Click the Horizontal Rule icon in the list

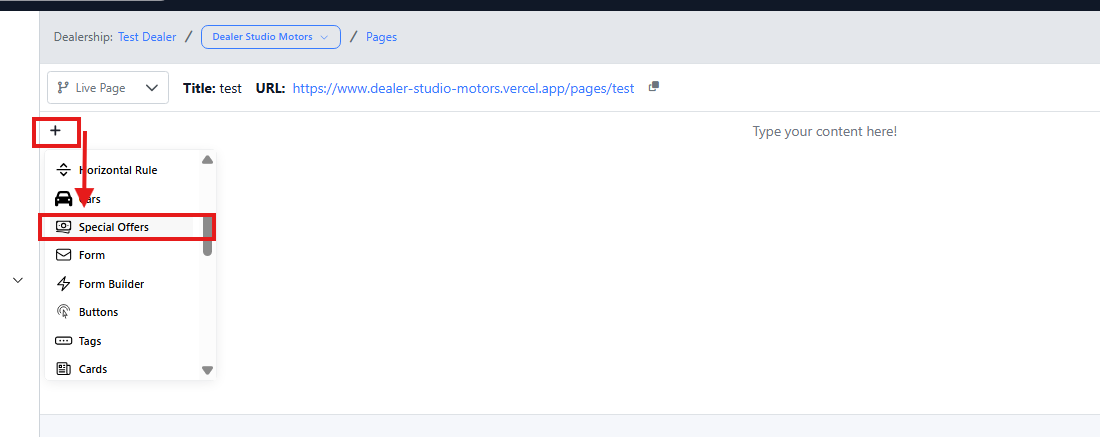(x=64, y=170)
